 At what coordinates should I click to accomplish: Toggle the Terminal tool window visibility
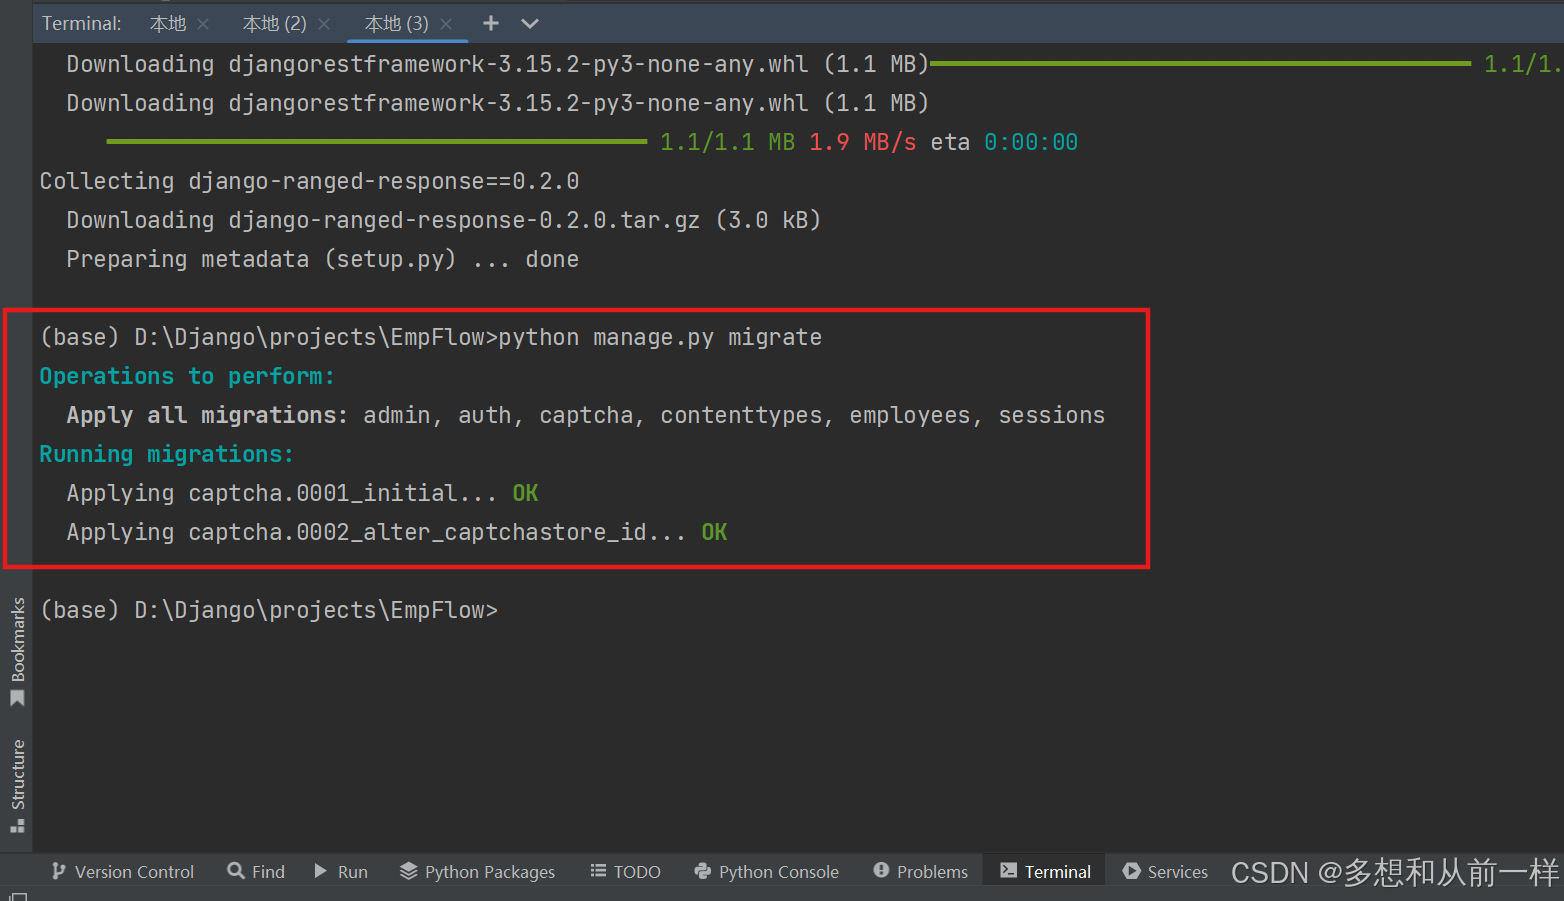(x=1043, y=871)
